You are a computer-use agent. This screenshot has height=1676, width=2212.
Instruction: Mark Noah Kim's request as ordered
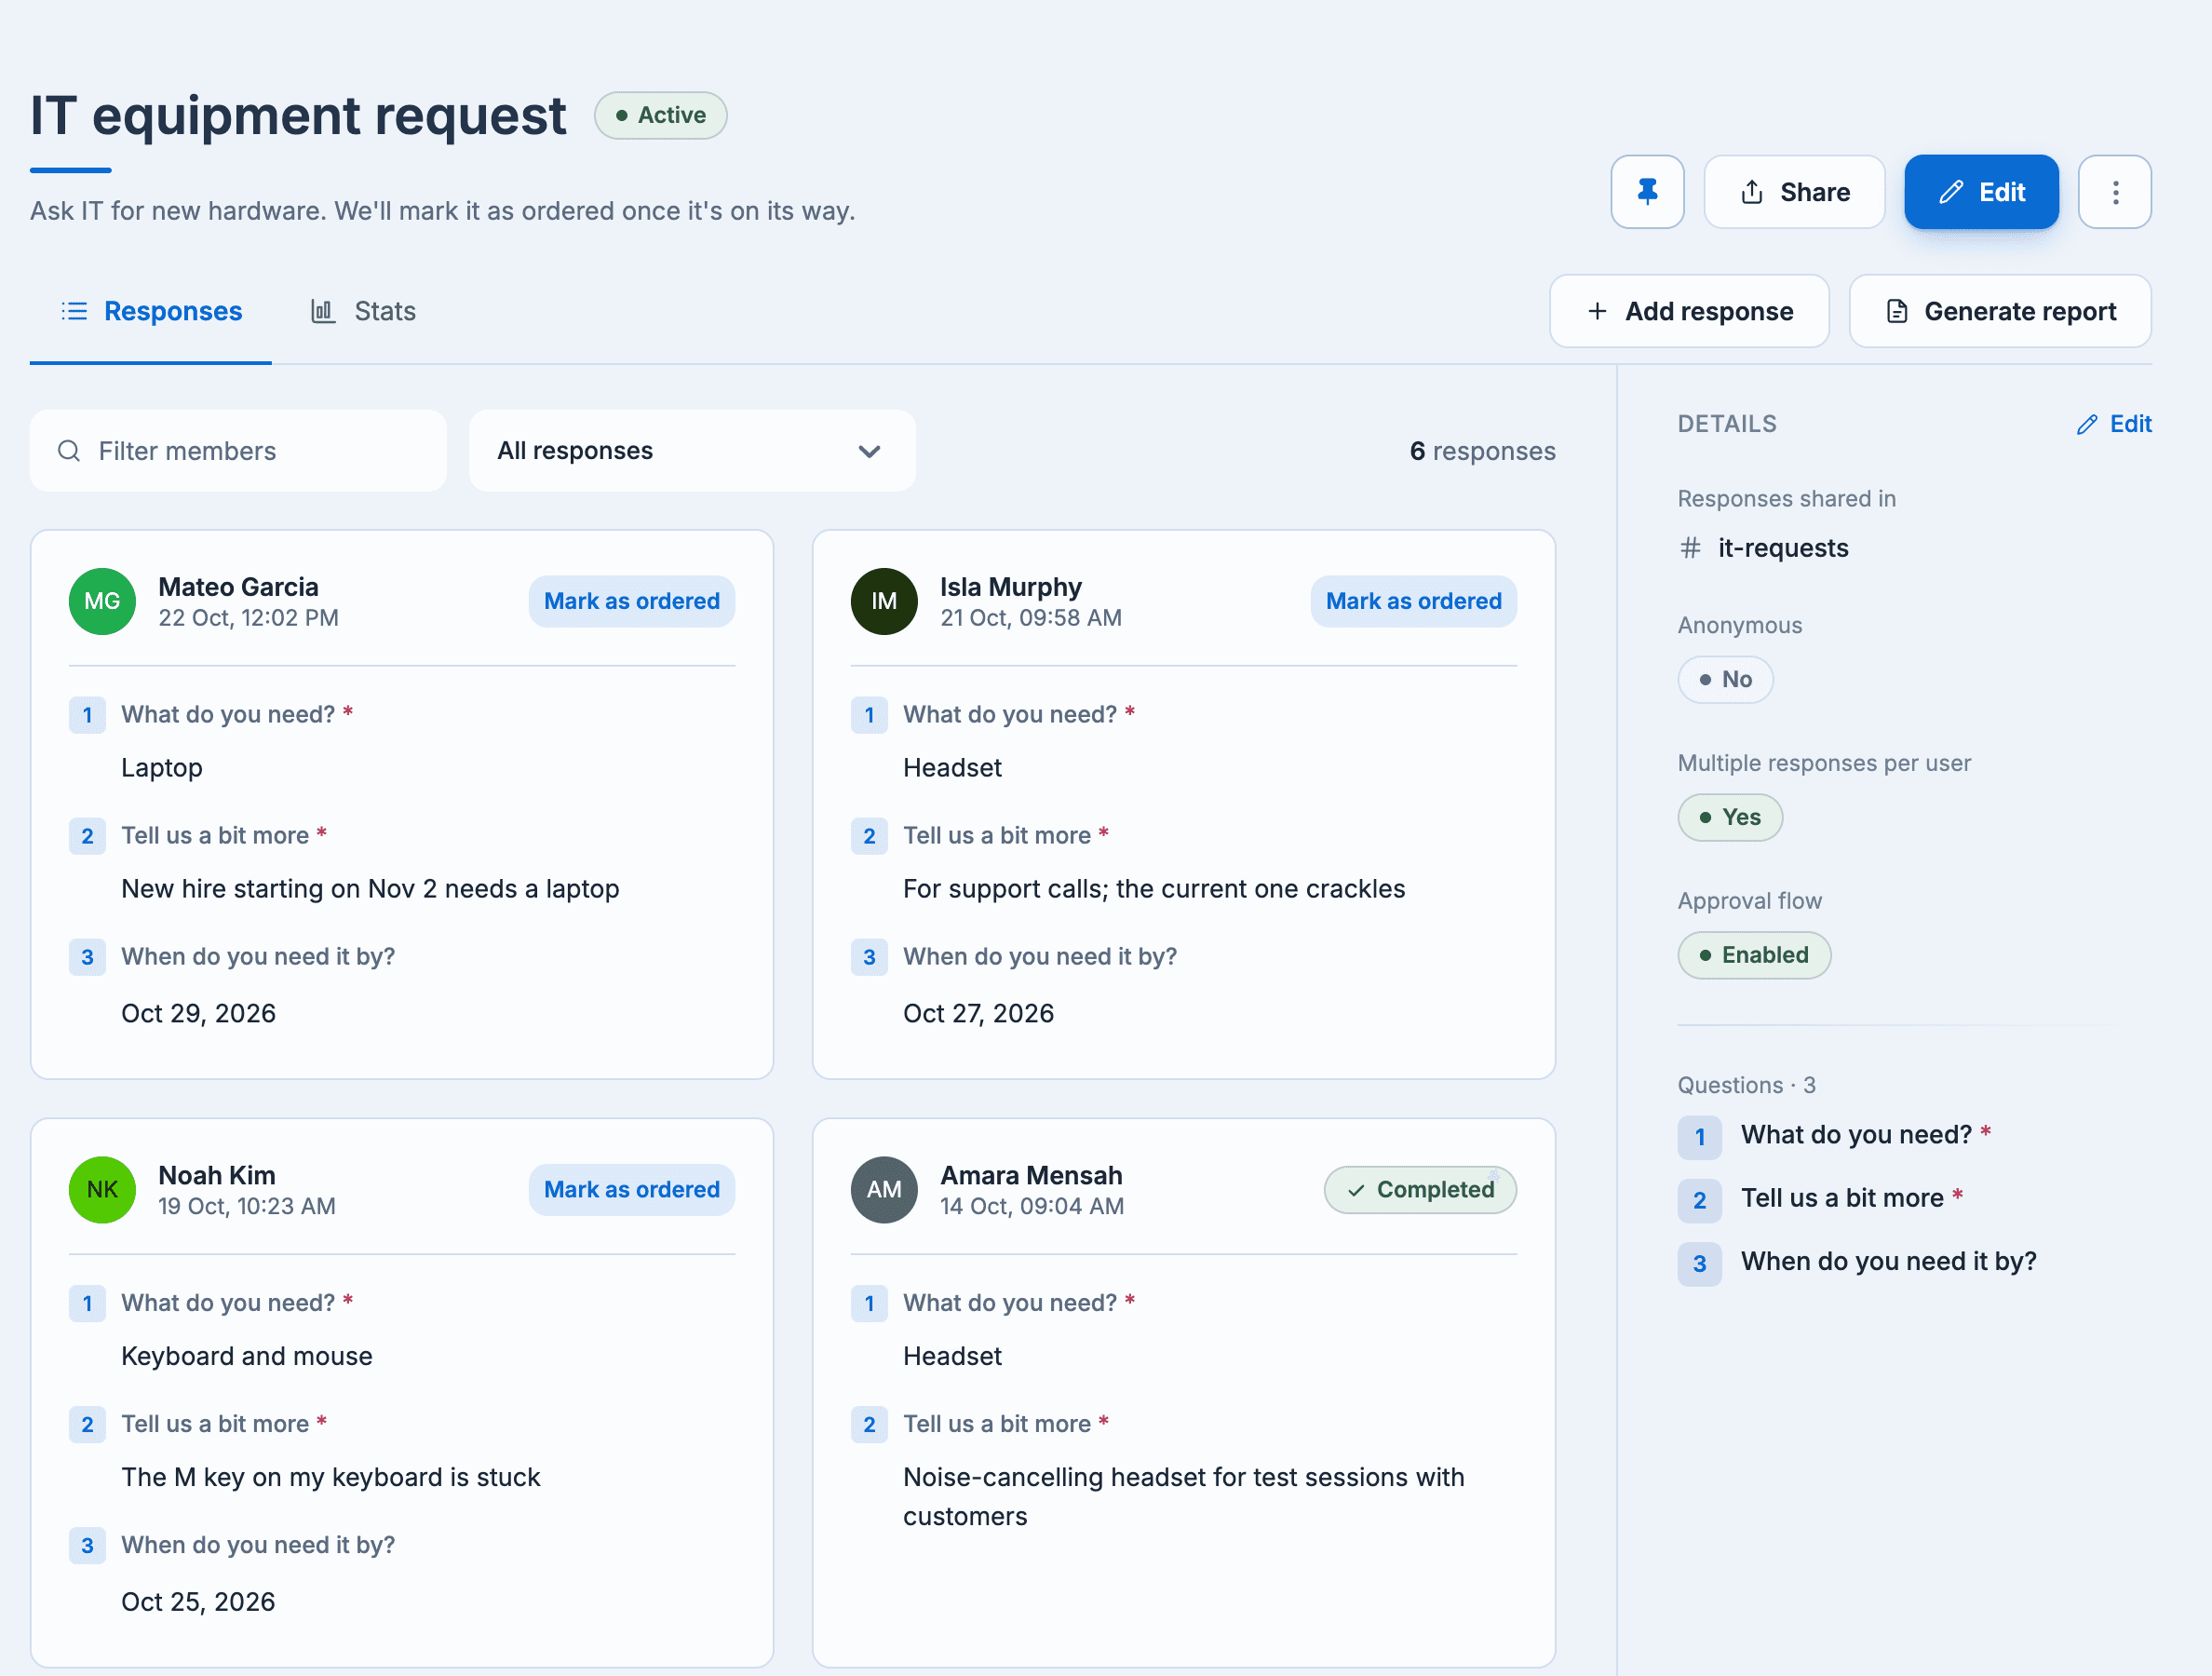[x=632, y=1190]
